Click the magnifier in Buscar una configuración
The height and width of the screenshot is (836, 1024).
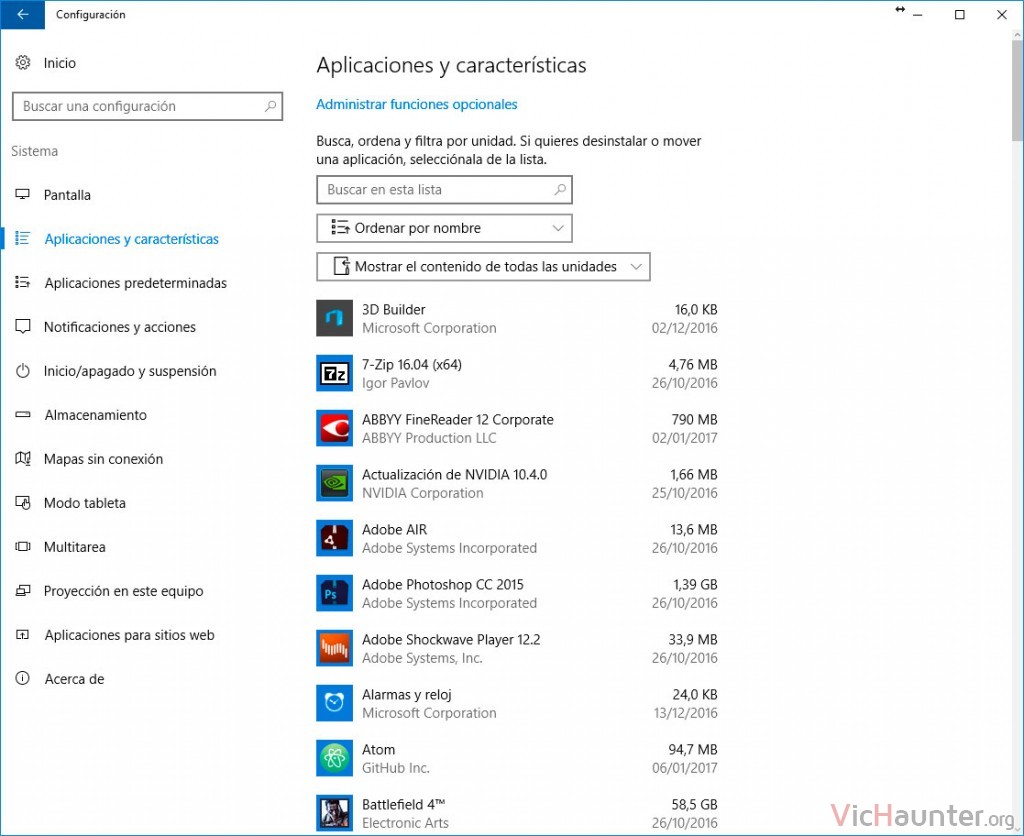pos(270,106)
